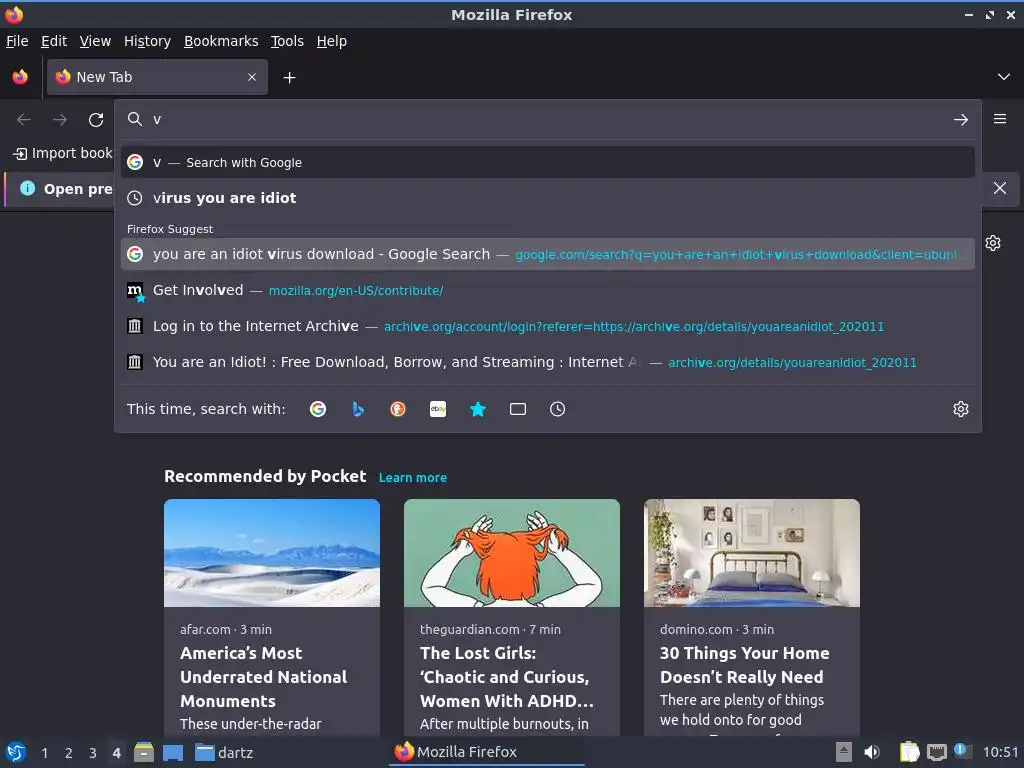Open the Firefox hamburger application menu
Viewport: 1024px width, 768px height.
[x=1000, y=119]
